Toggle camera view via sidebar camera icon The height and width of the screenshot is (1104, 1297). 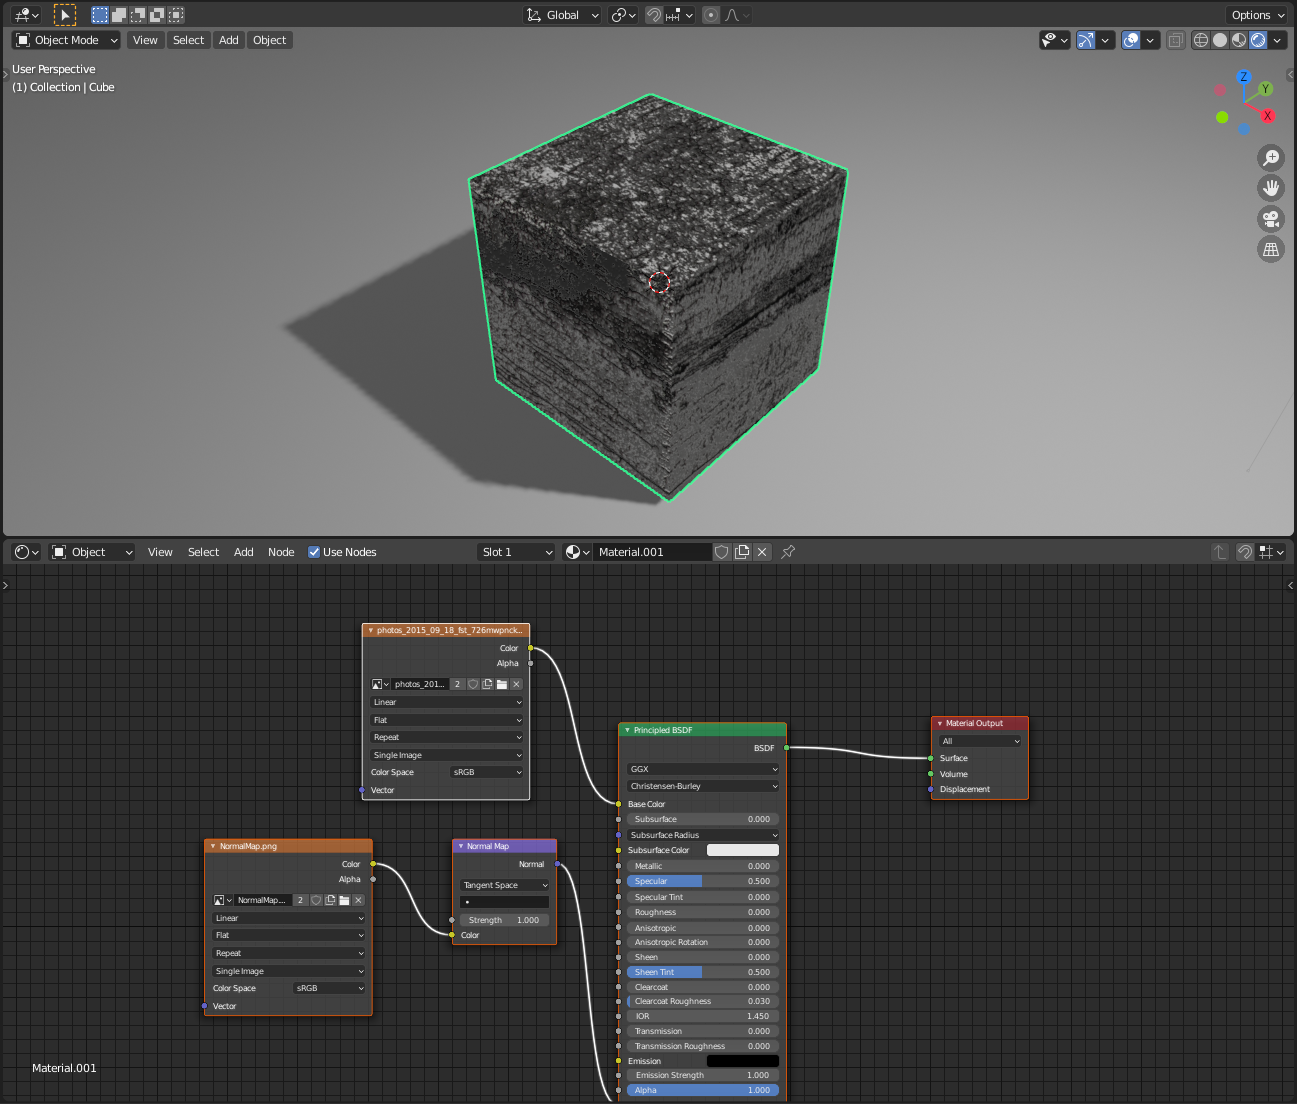(1270, 218)
